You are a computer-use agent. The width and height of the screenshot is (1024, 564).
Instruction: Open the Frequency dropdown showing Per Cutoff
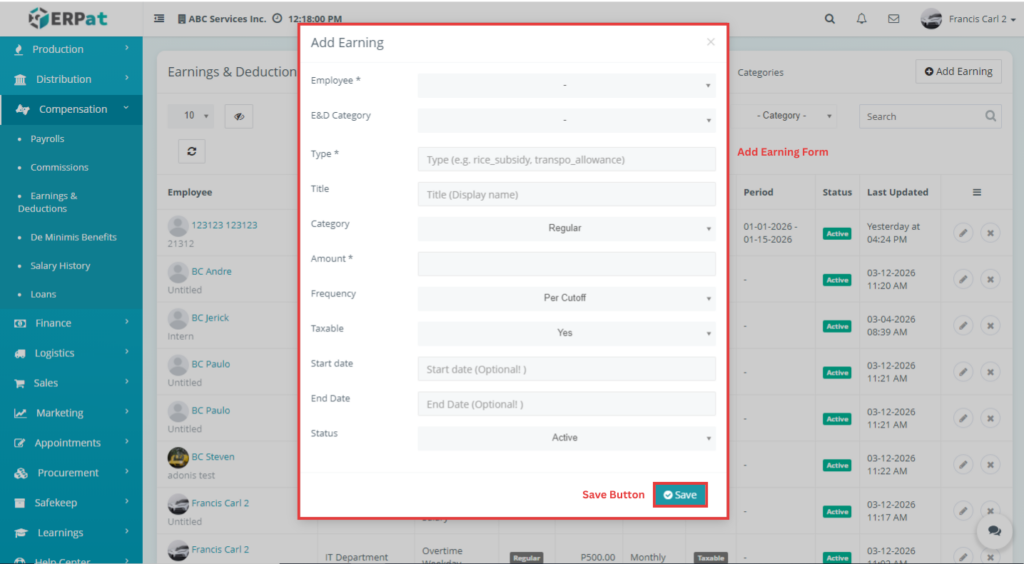(x=566, y=298)
